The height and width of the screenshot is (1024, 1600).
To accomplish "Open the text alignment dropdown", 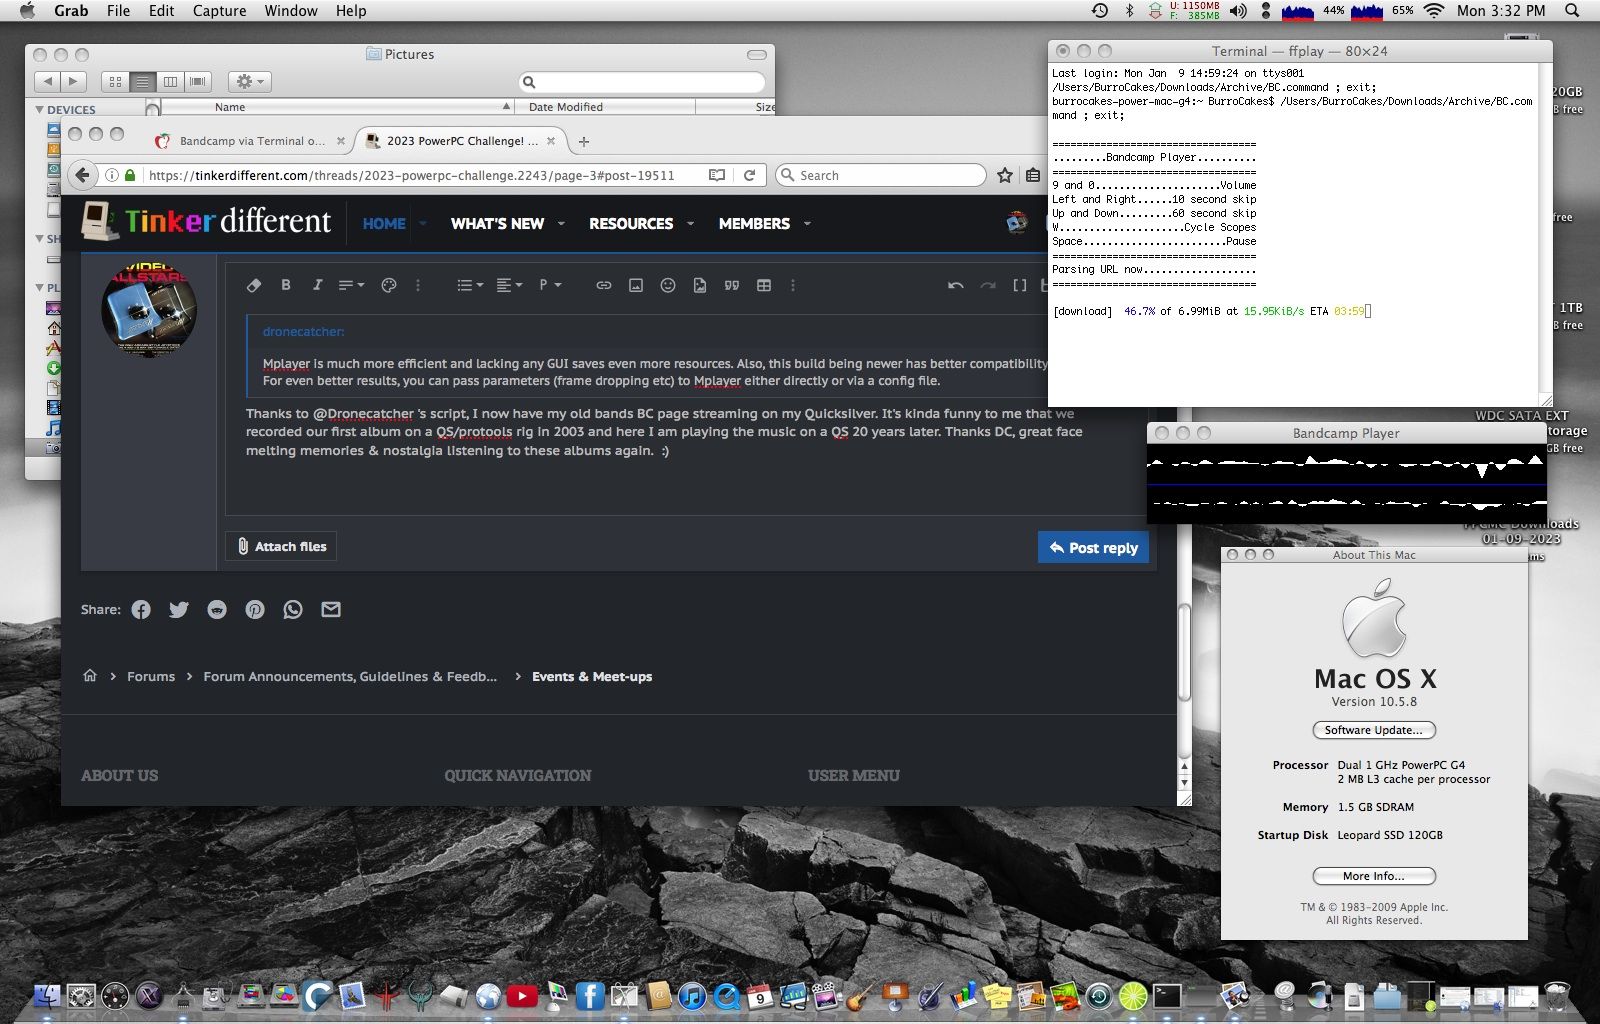I will [x=509, y=285].
